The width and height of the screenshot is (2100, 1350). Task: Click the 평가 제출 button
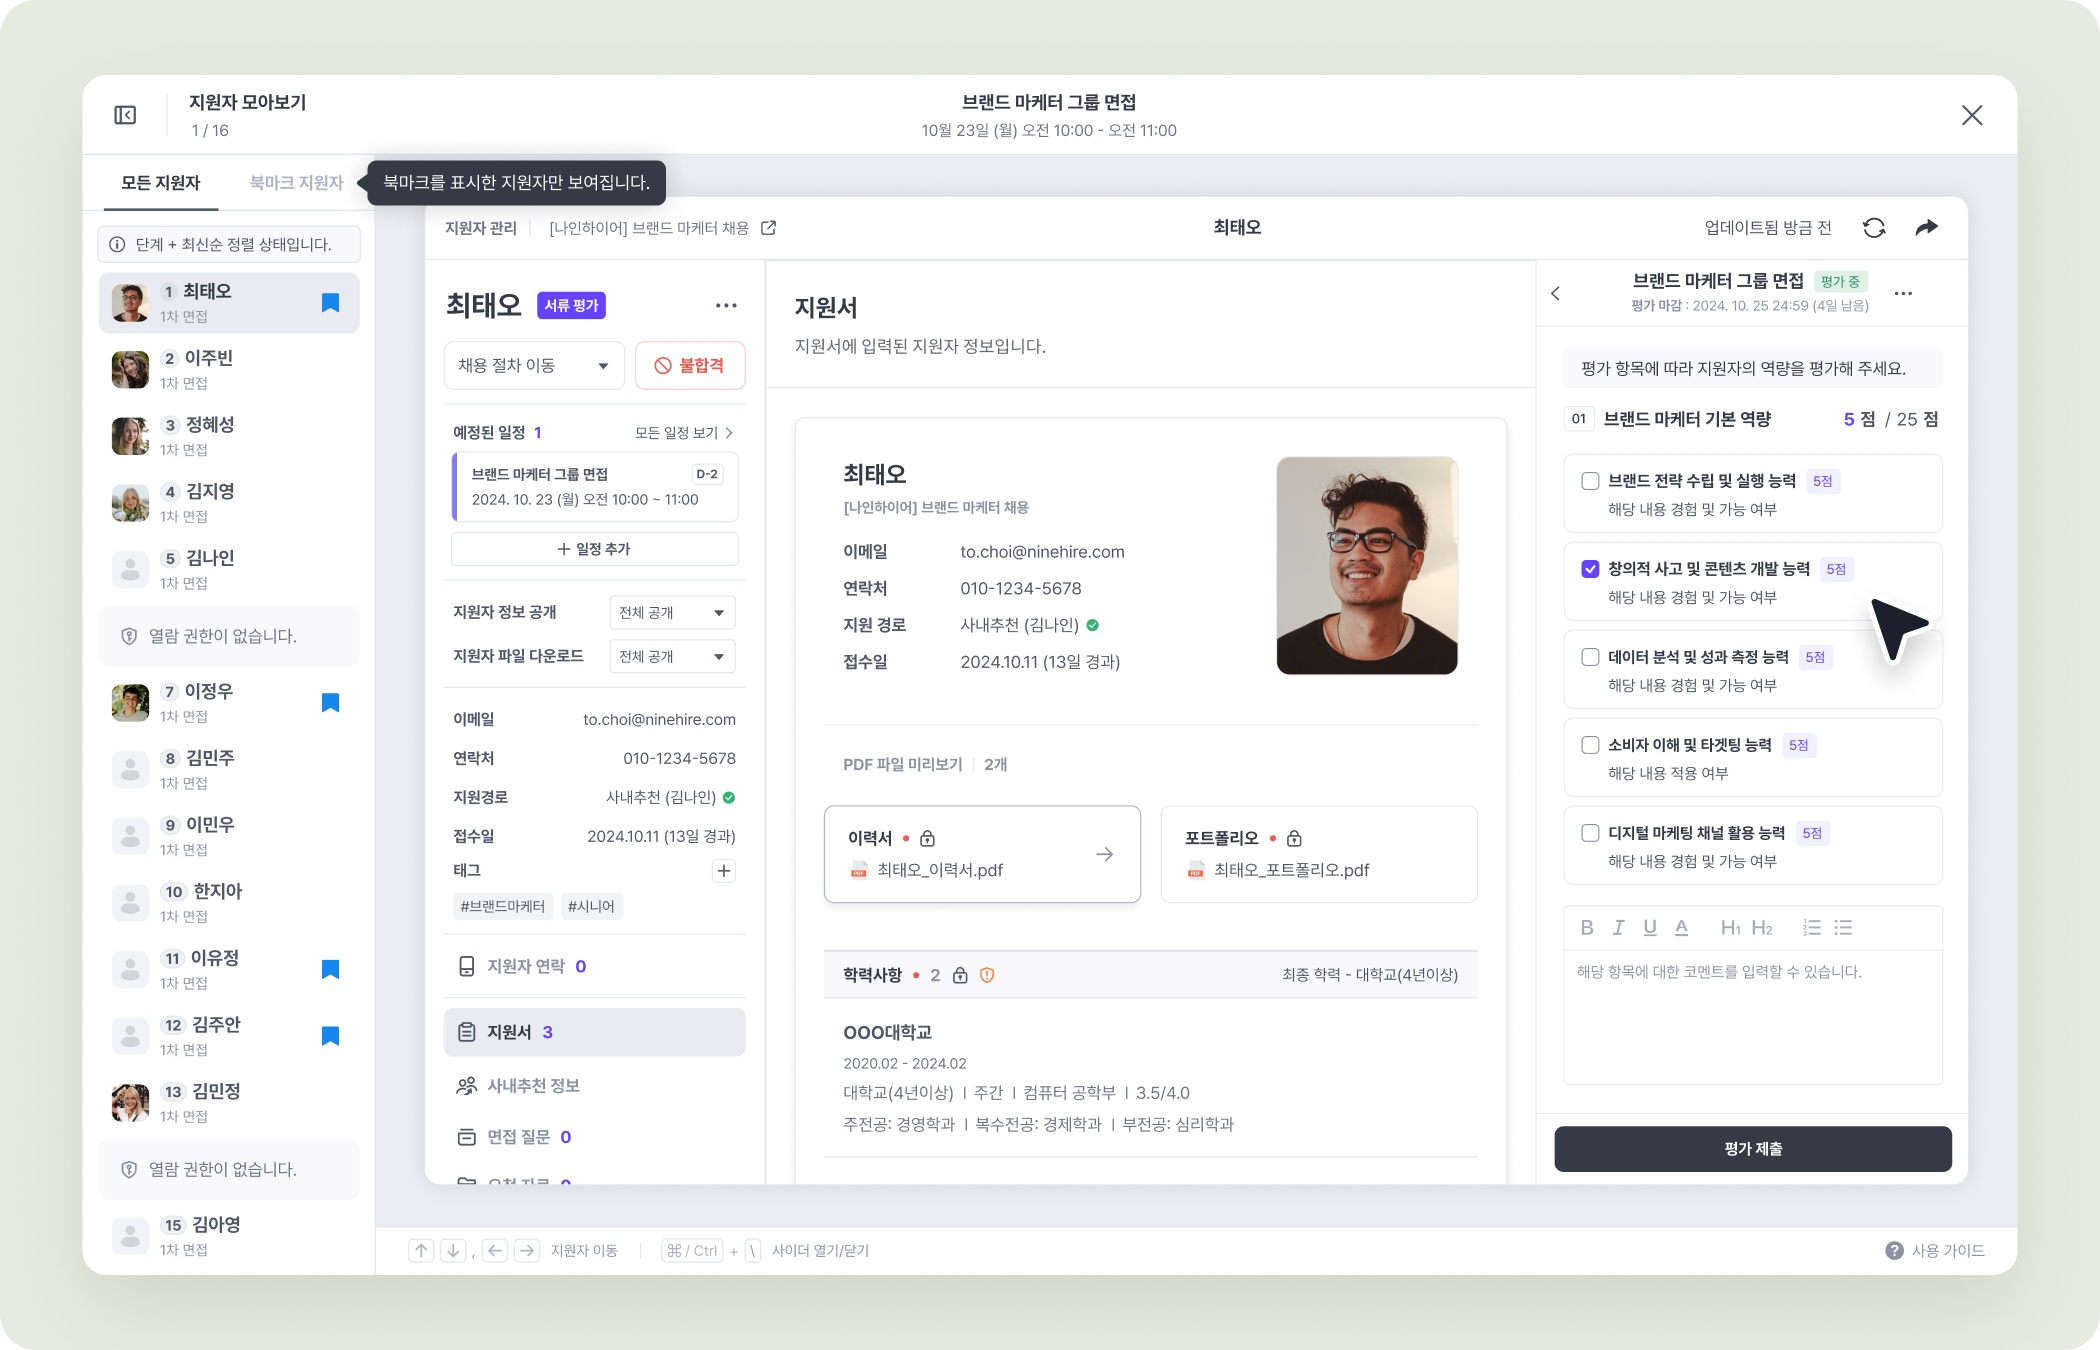coord(1752,1149)
